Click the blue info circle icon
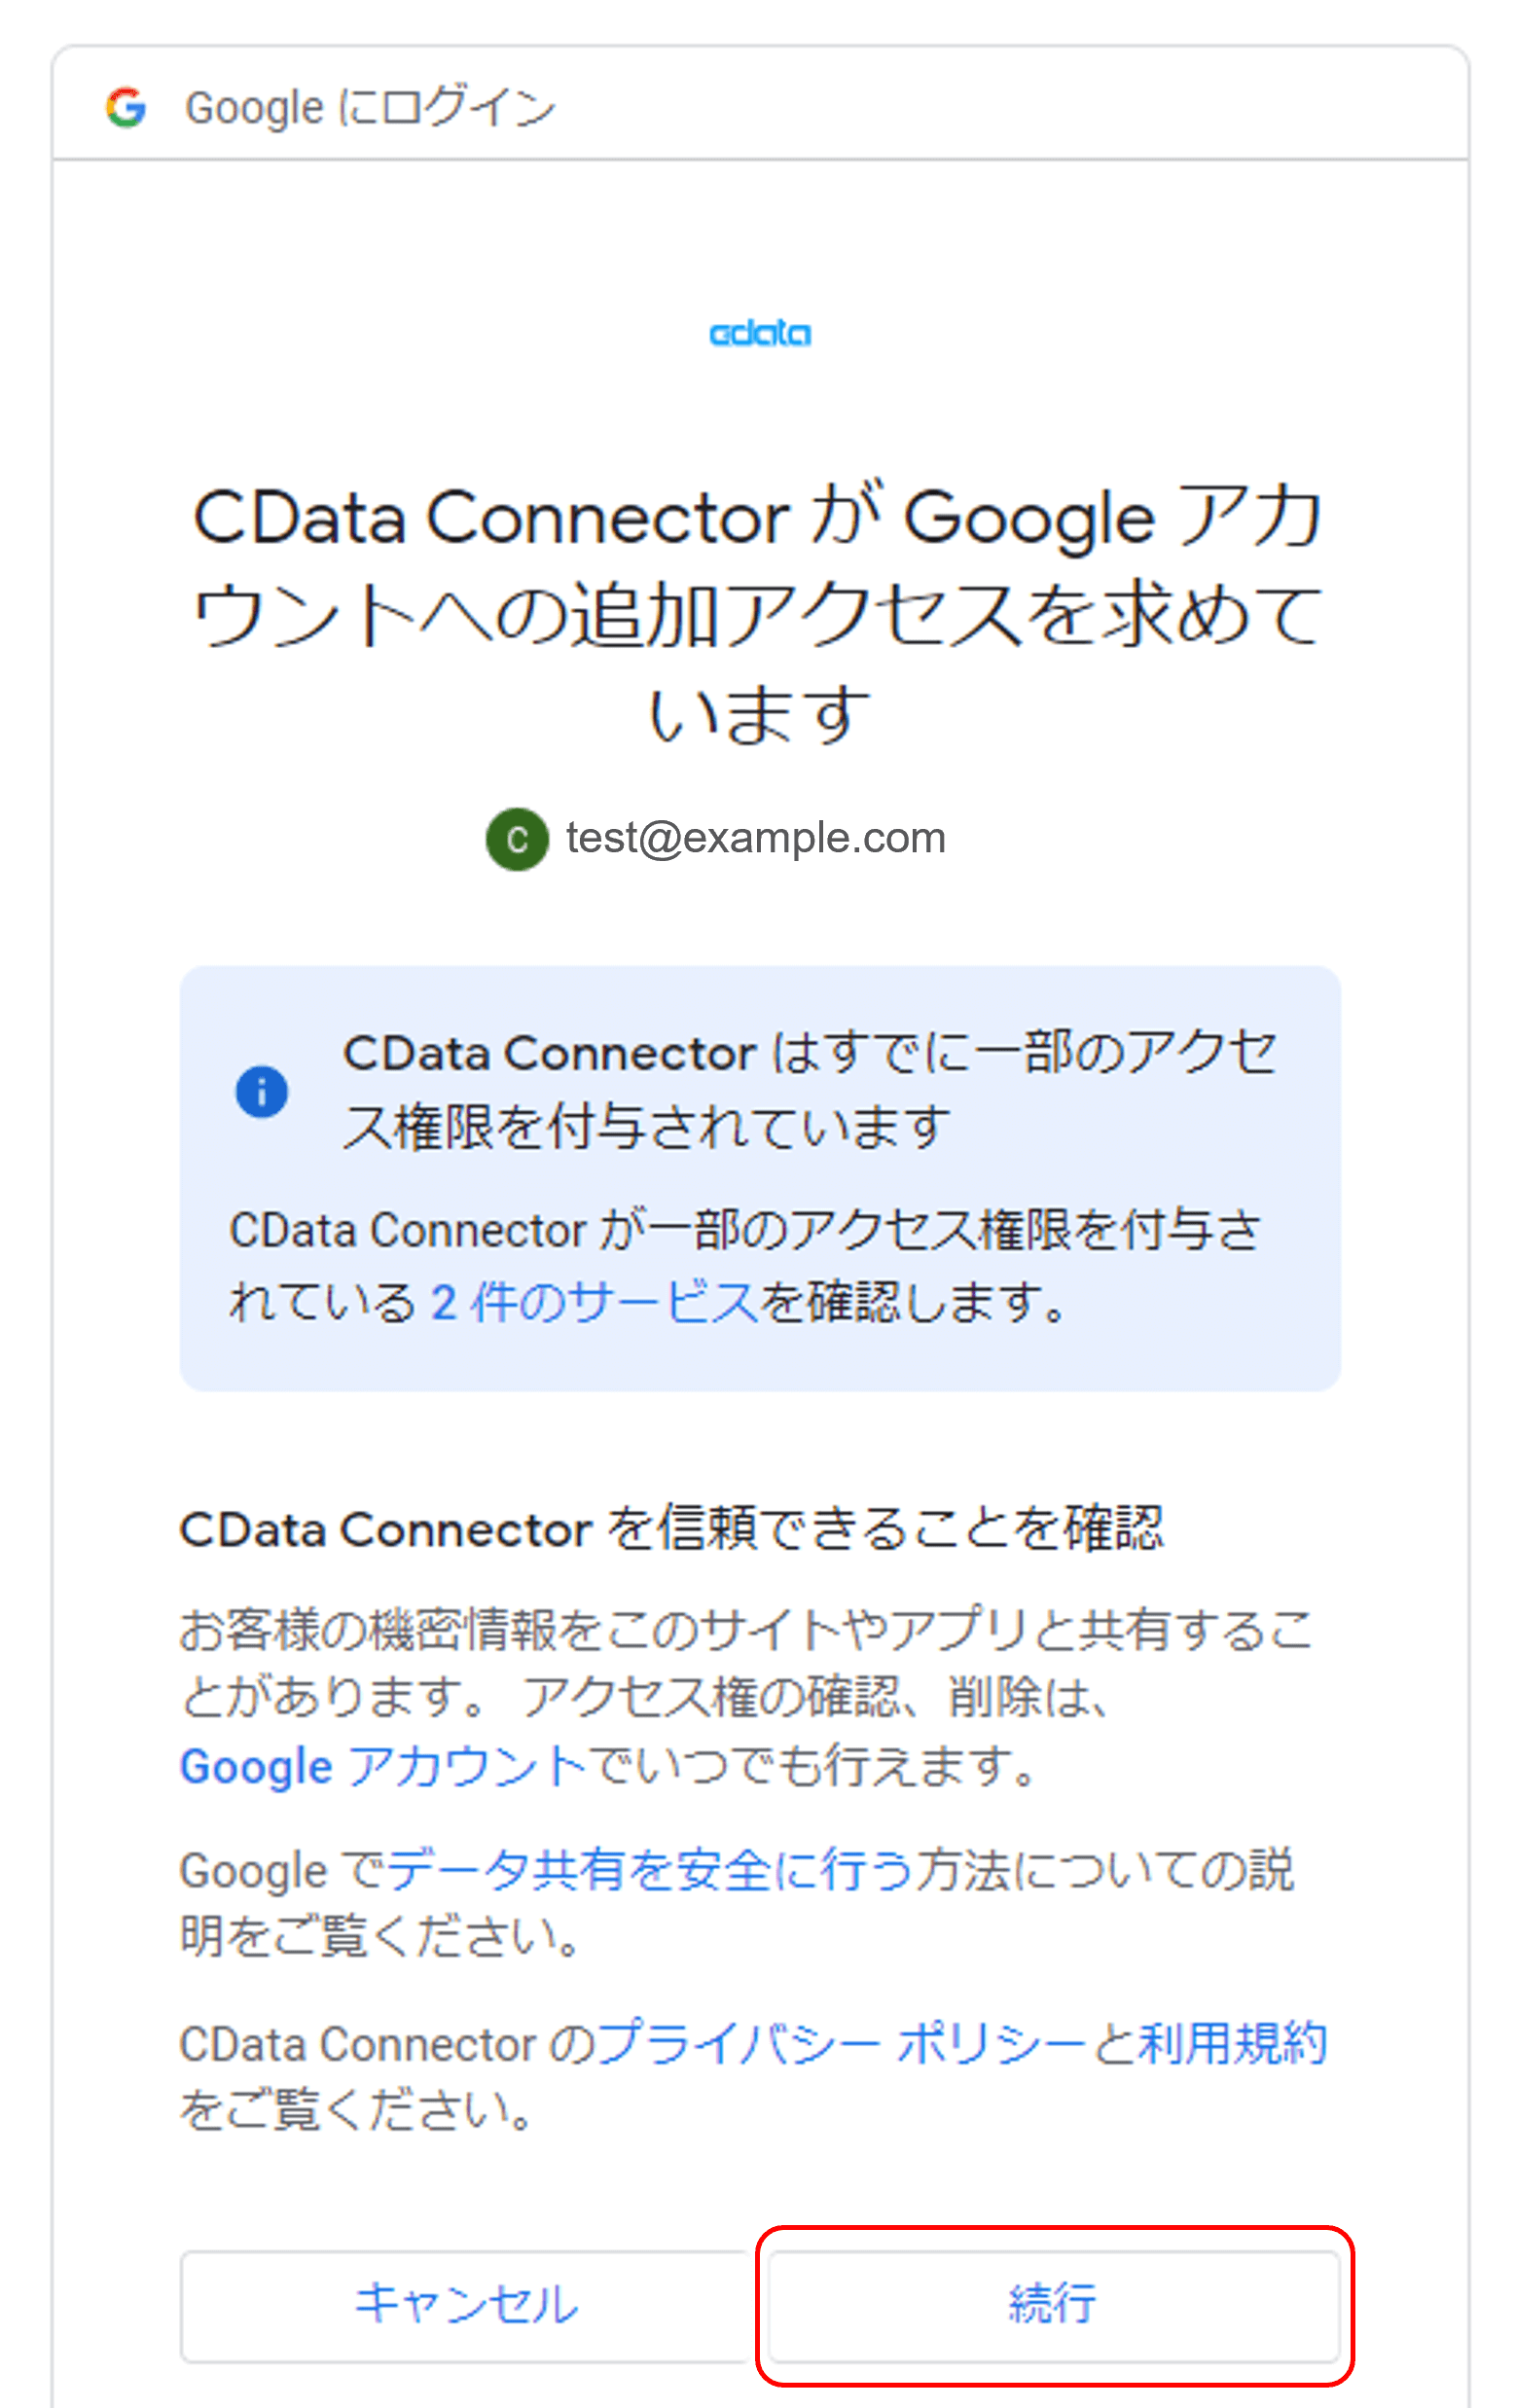 [262, 1091]
